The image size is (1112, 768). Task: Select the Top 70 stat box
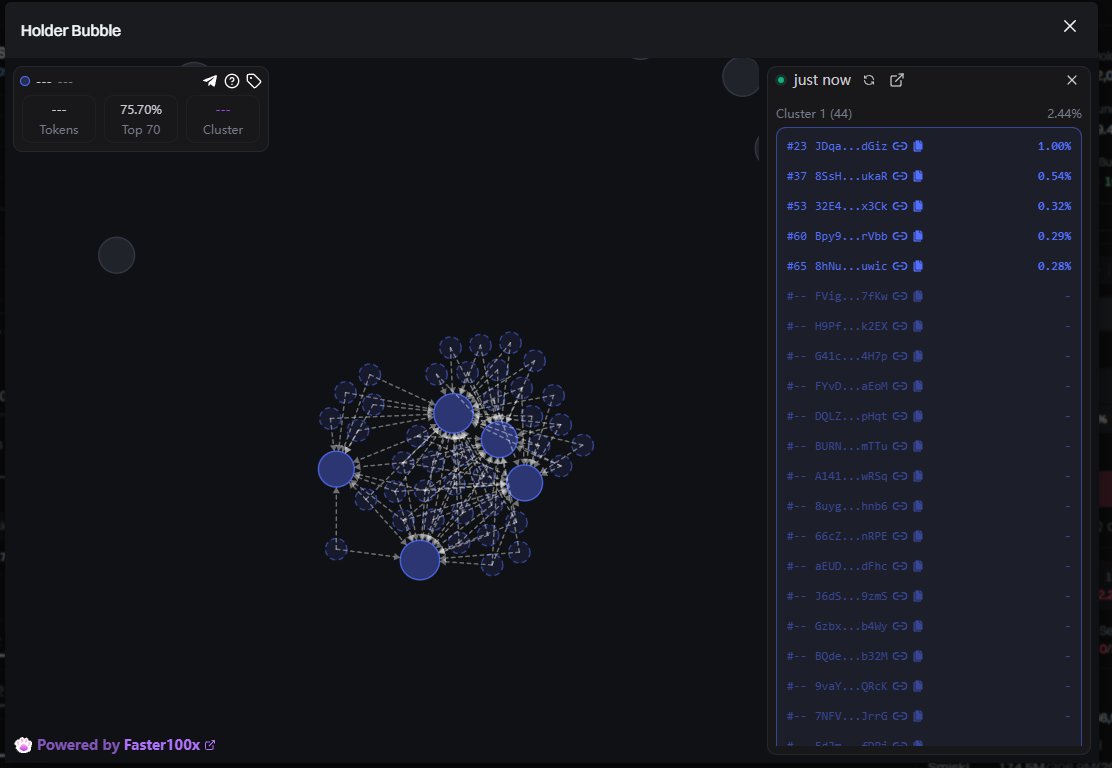(x=140, y=118)
